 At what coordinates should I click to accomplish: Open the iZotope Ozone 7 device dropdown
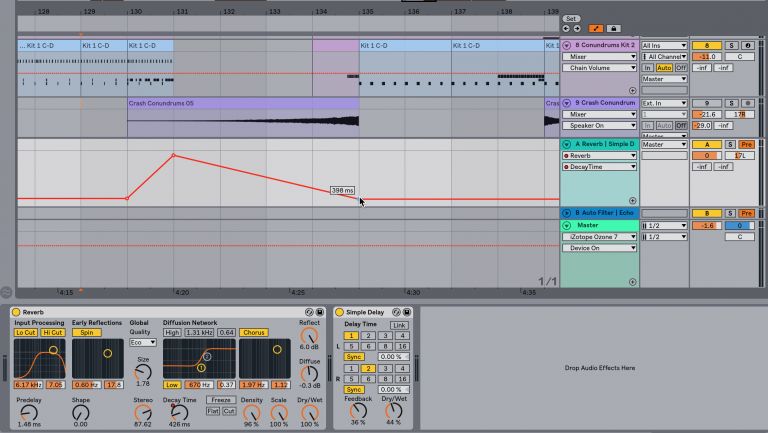[600, 237]
